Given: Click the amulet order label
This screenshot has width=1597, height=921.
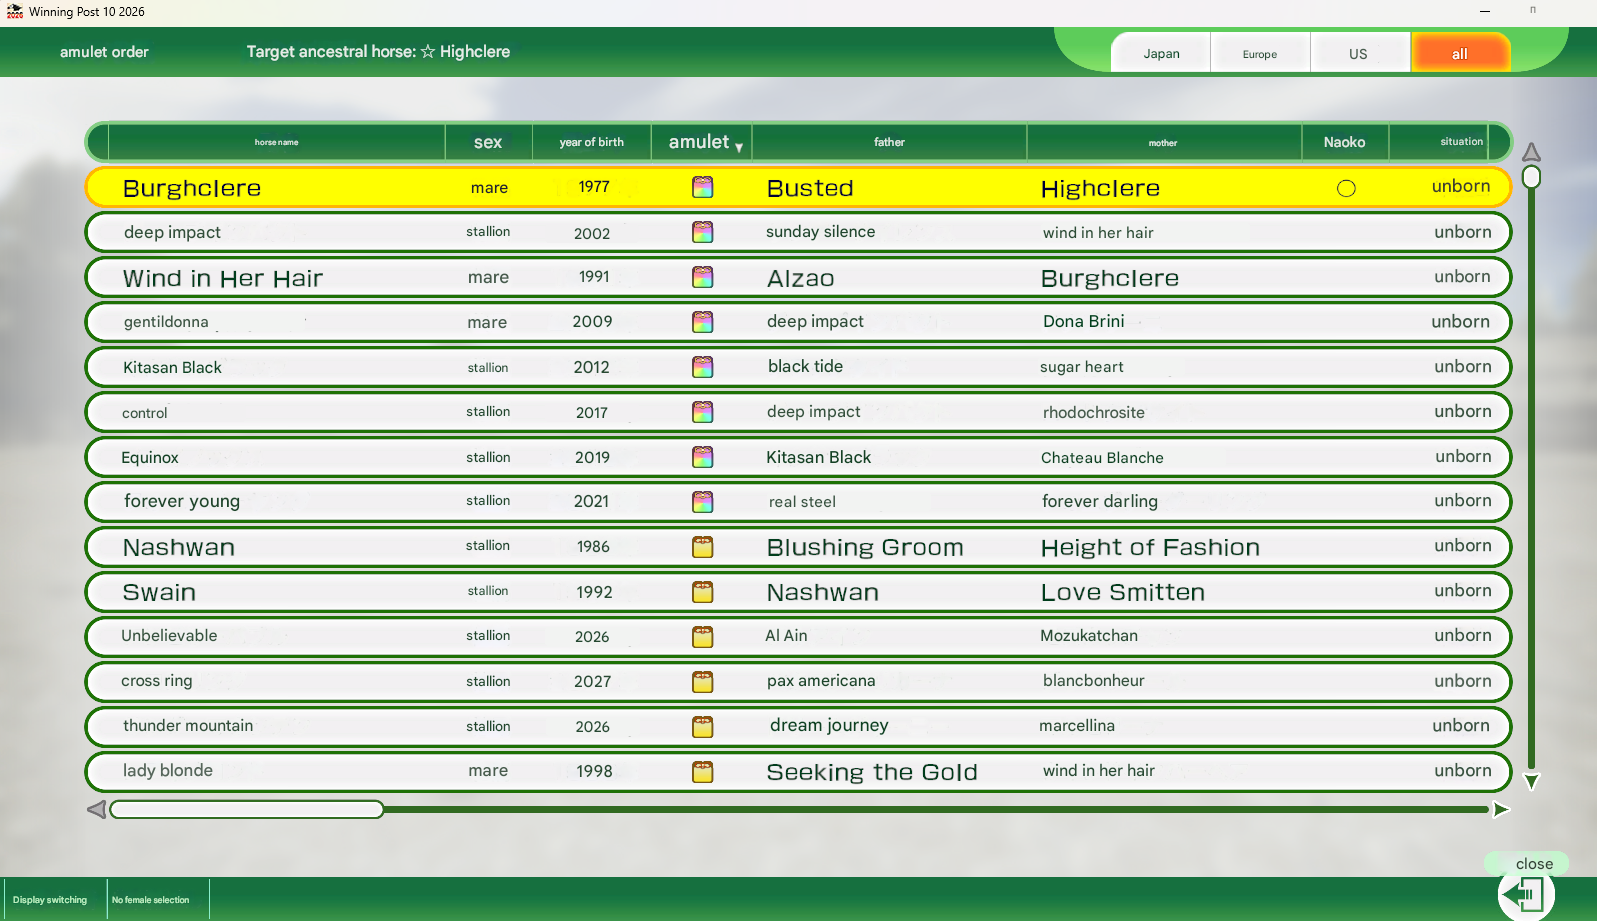Looking at the screenshot, I should pos(104,52).
